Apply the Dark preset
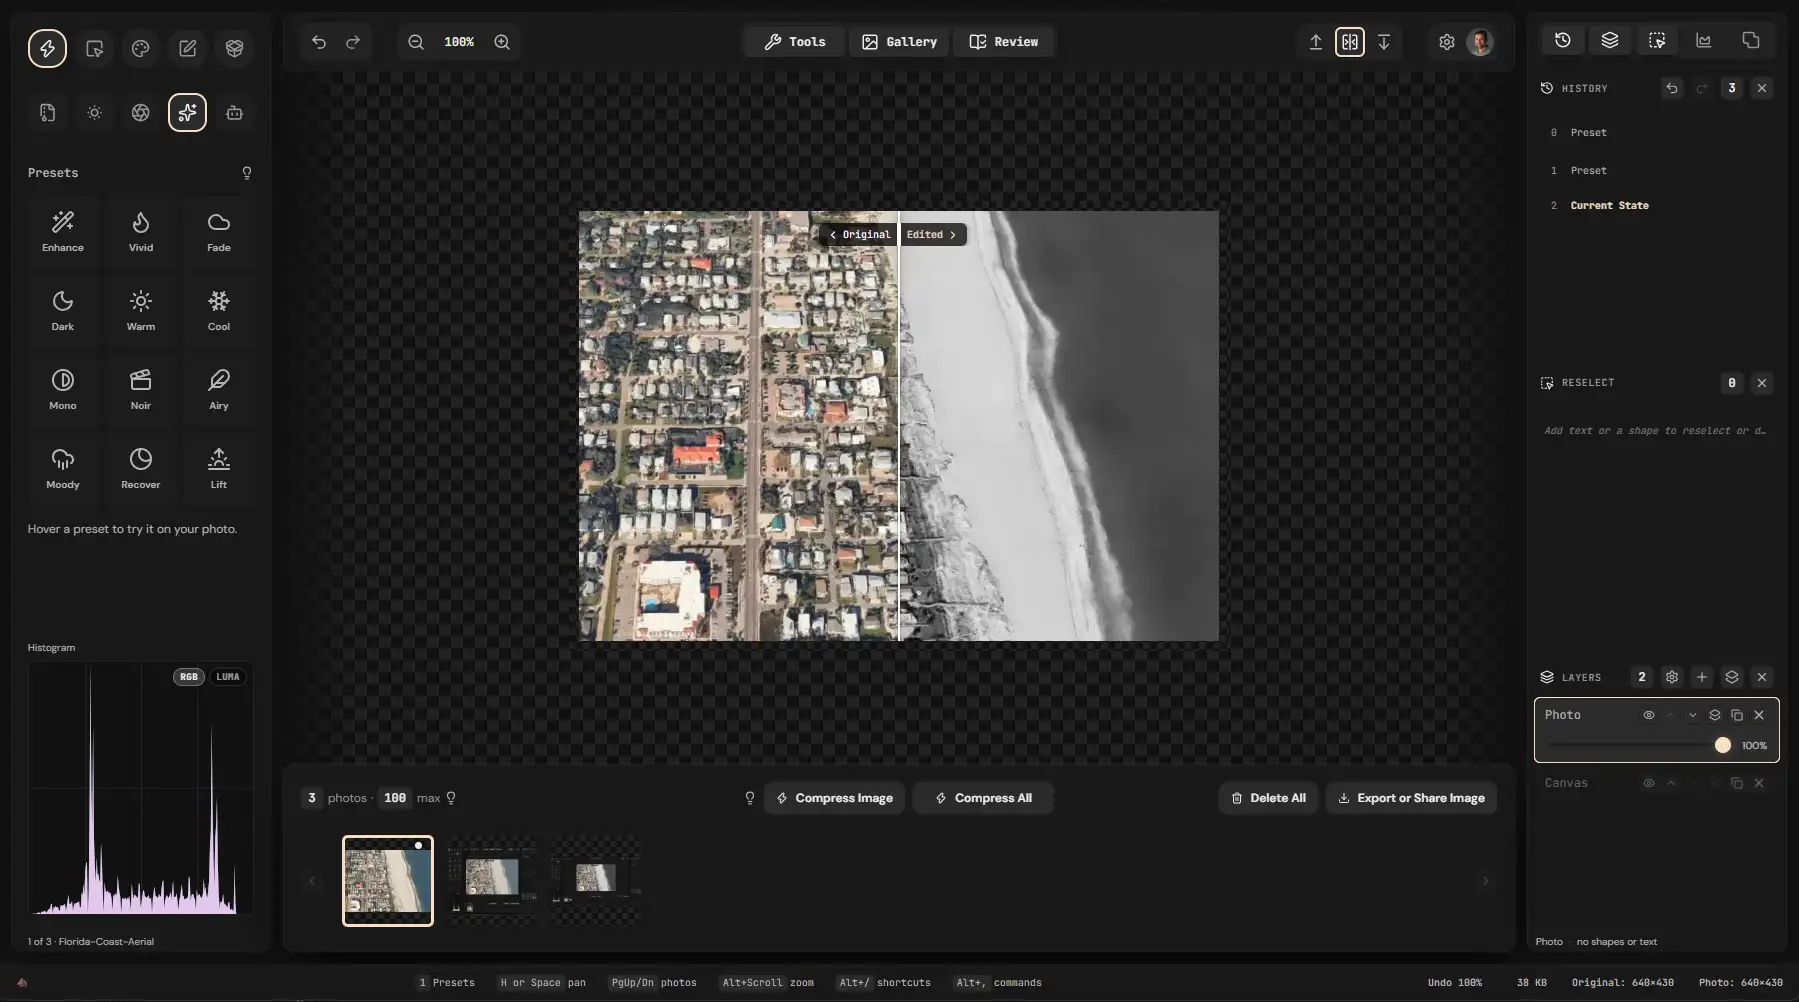Viewport: 1799px width, 1002px height. [63, 311]
